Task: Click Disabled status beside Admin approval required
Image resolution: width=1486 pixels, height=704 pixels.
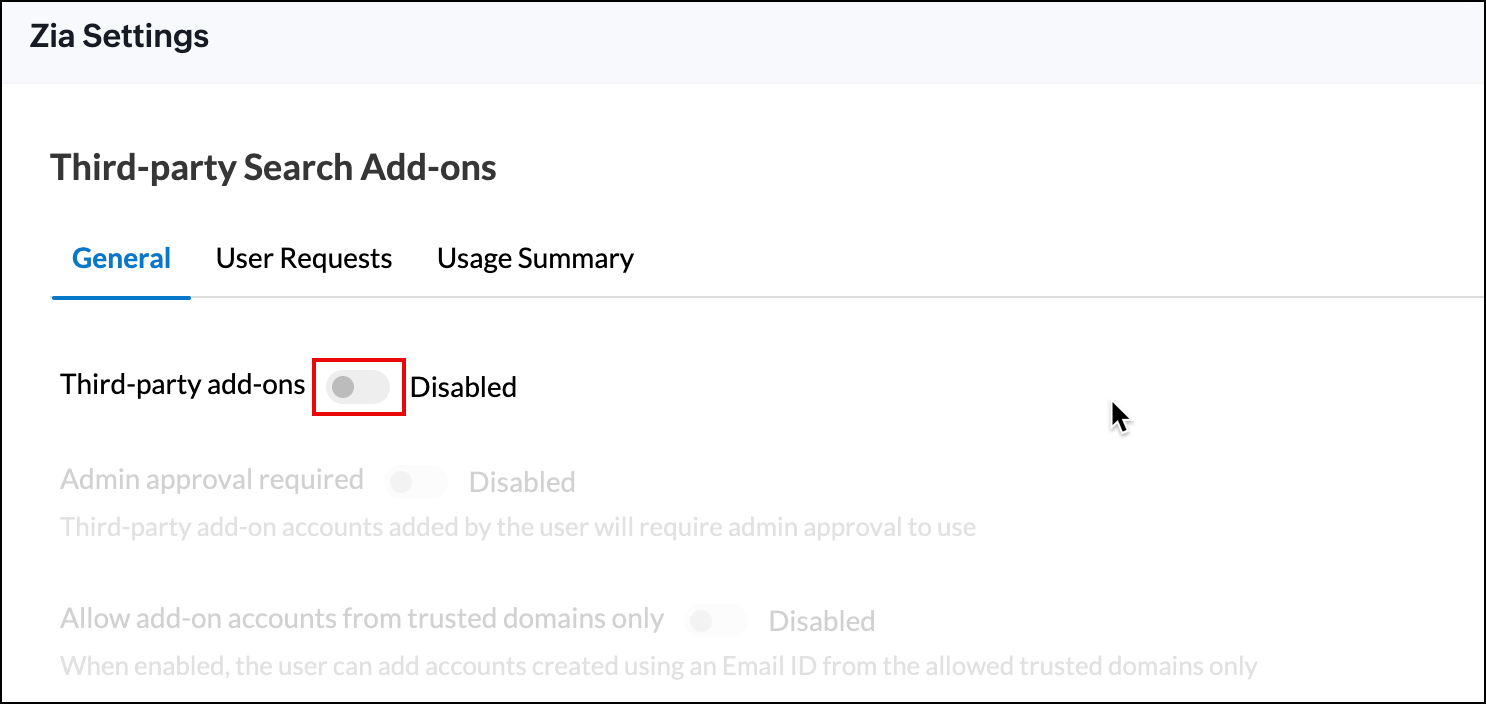Action: coord(522,483)
